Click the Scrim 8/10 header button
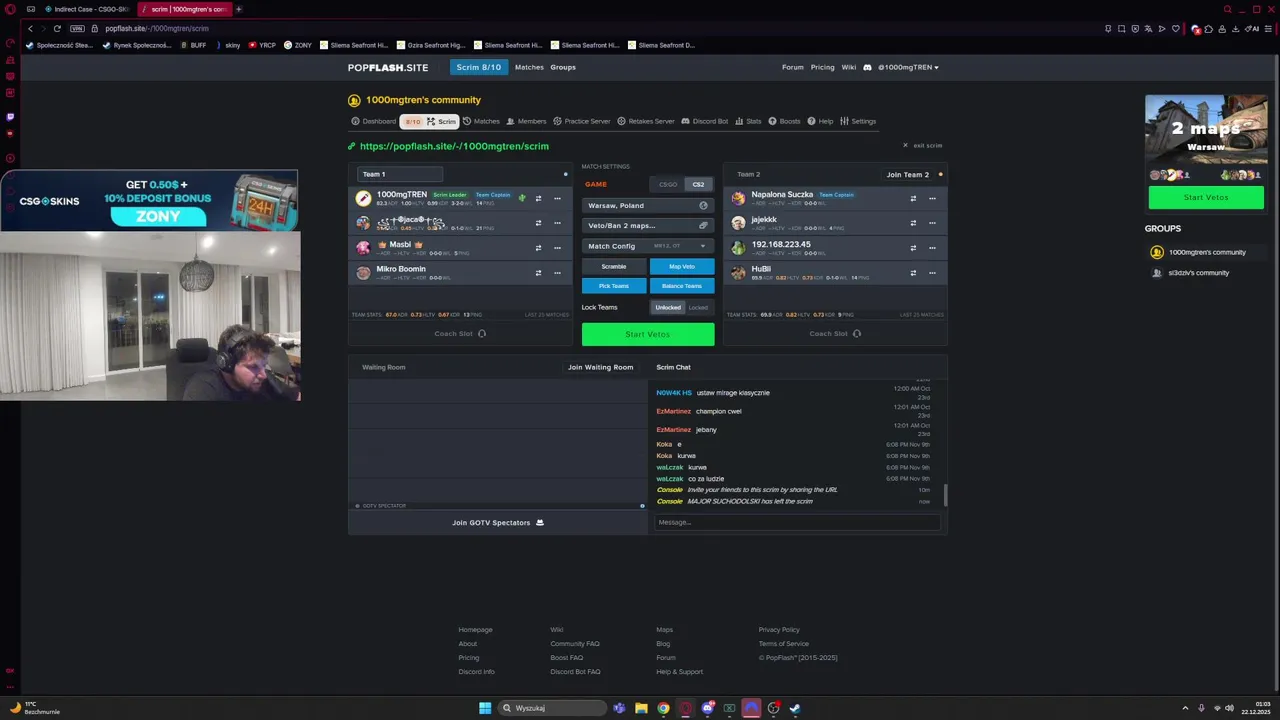 [478, 67]
